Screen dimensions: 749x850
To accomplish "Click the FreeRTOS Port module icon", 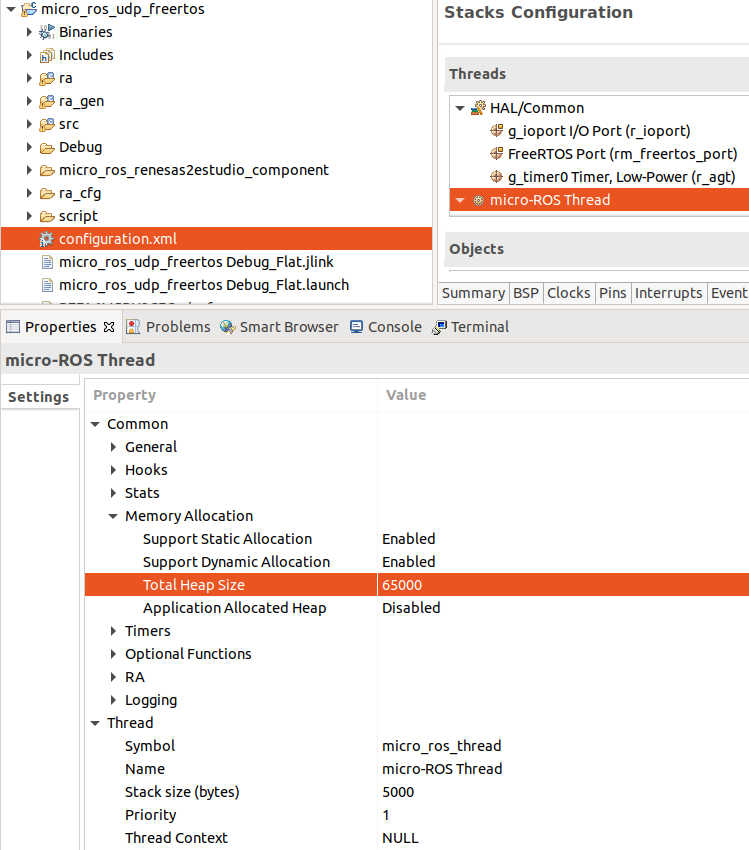I will pyautogui.click(x=496, y=154).
